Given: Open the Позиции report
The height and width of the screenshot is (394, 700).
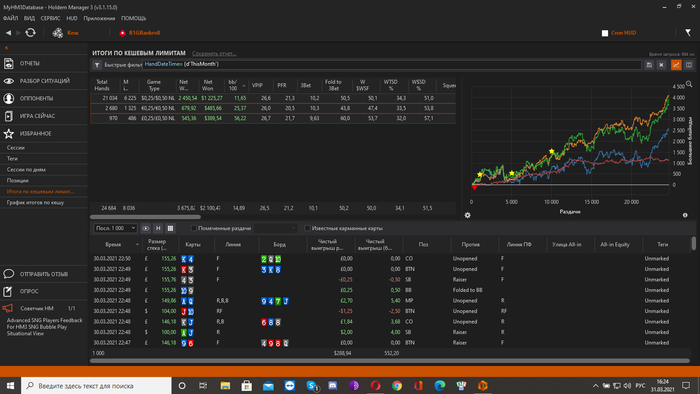Looking at the screenshot, I should [x=17, y=181].
